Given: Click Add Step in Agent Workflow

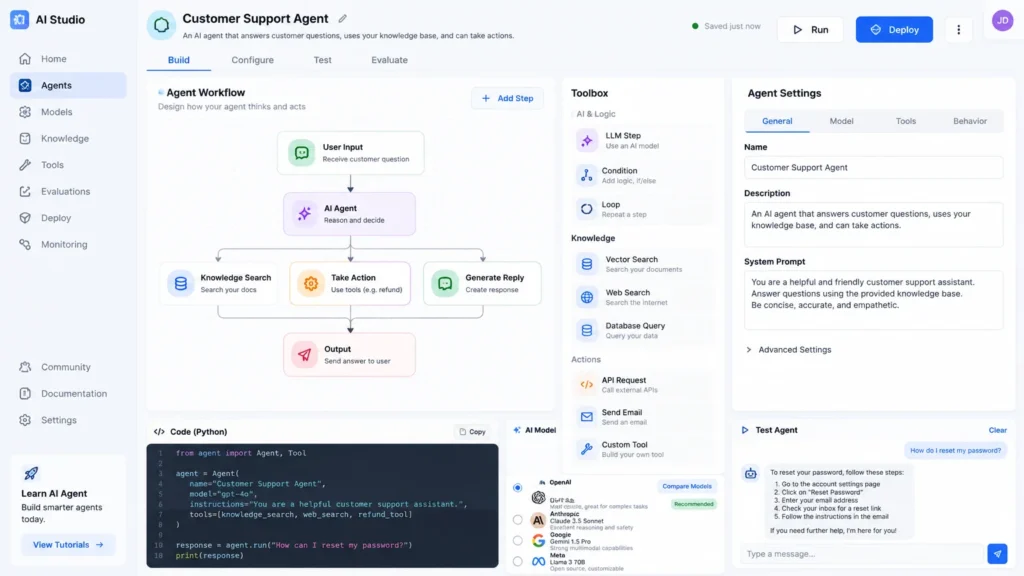Looking at the screenshot, I should [507, 98].
